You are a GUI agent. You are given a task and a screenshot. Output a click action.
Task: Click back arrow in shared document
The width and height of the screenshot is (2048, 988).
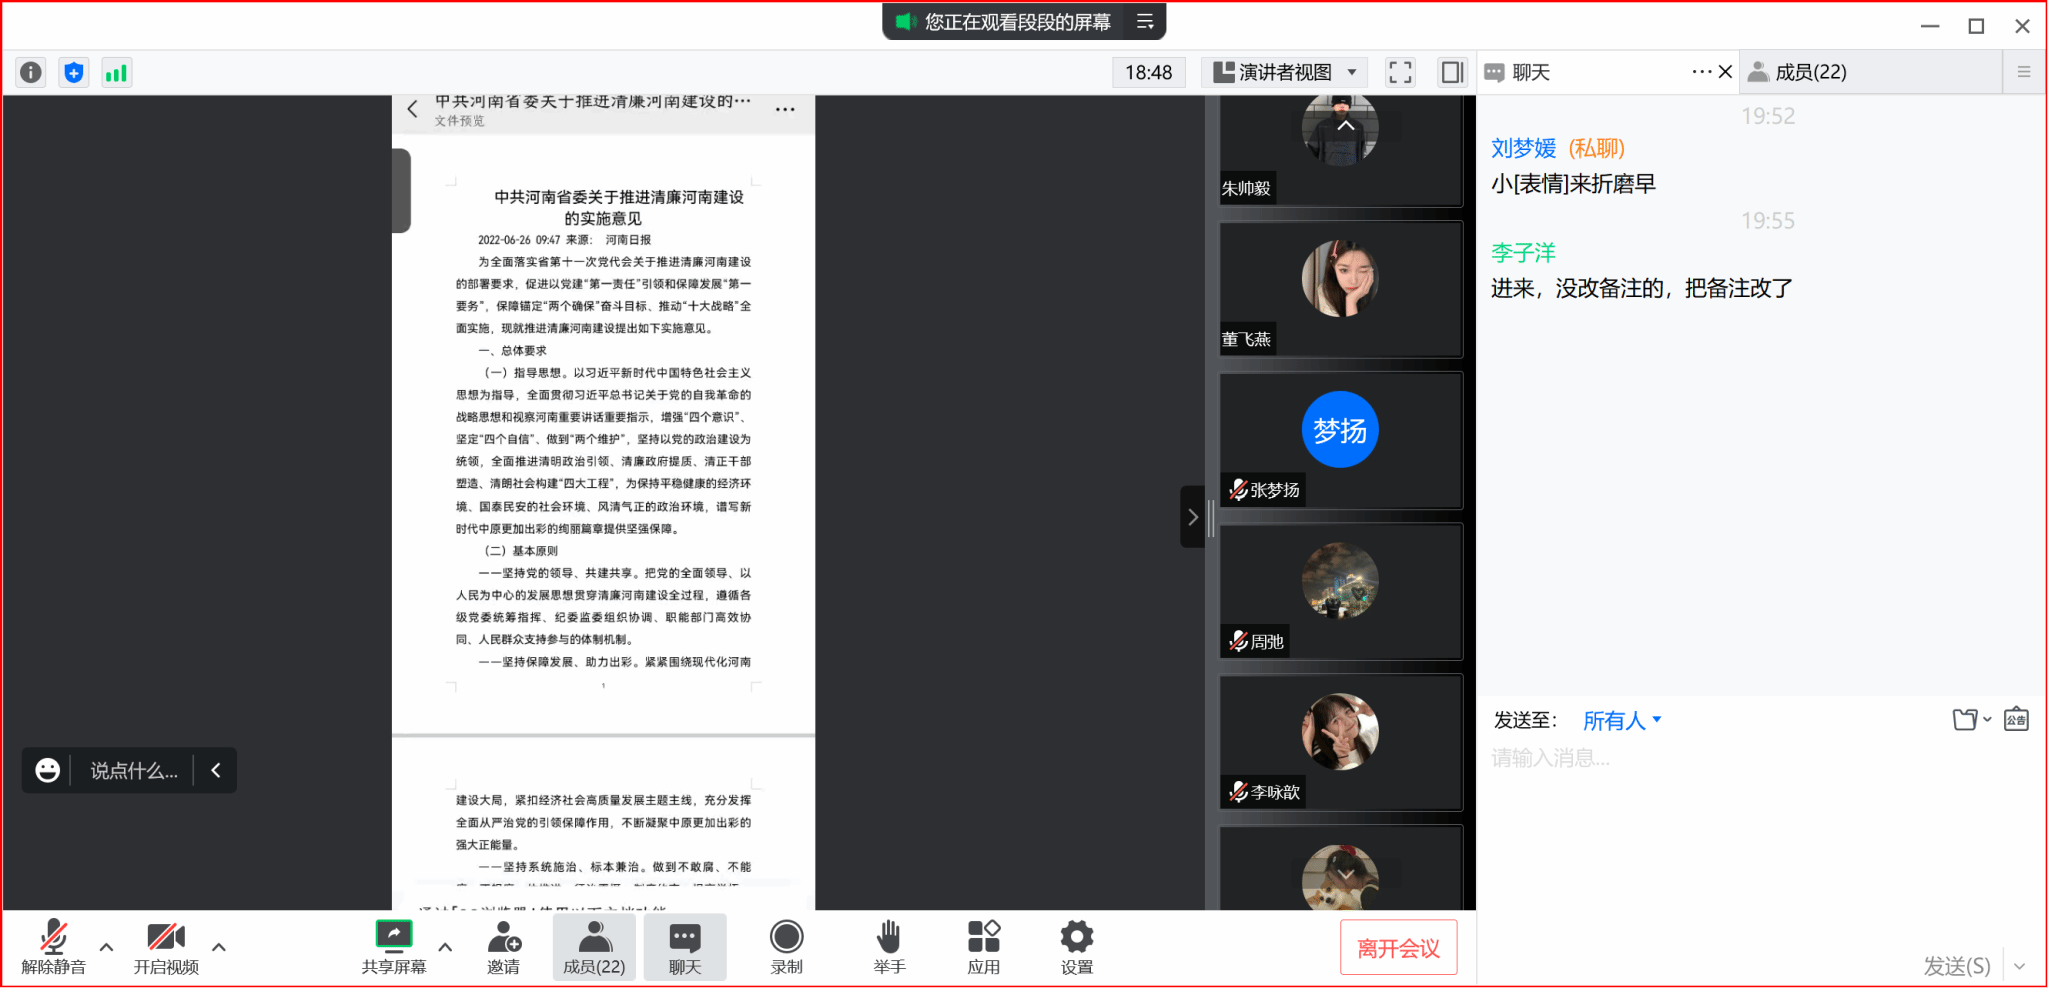click(412, 109)
